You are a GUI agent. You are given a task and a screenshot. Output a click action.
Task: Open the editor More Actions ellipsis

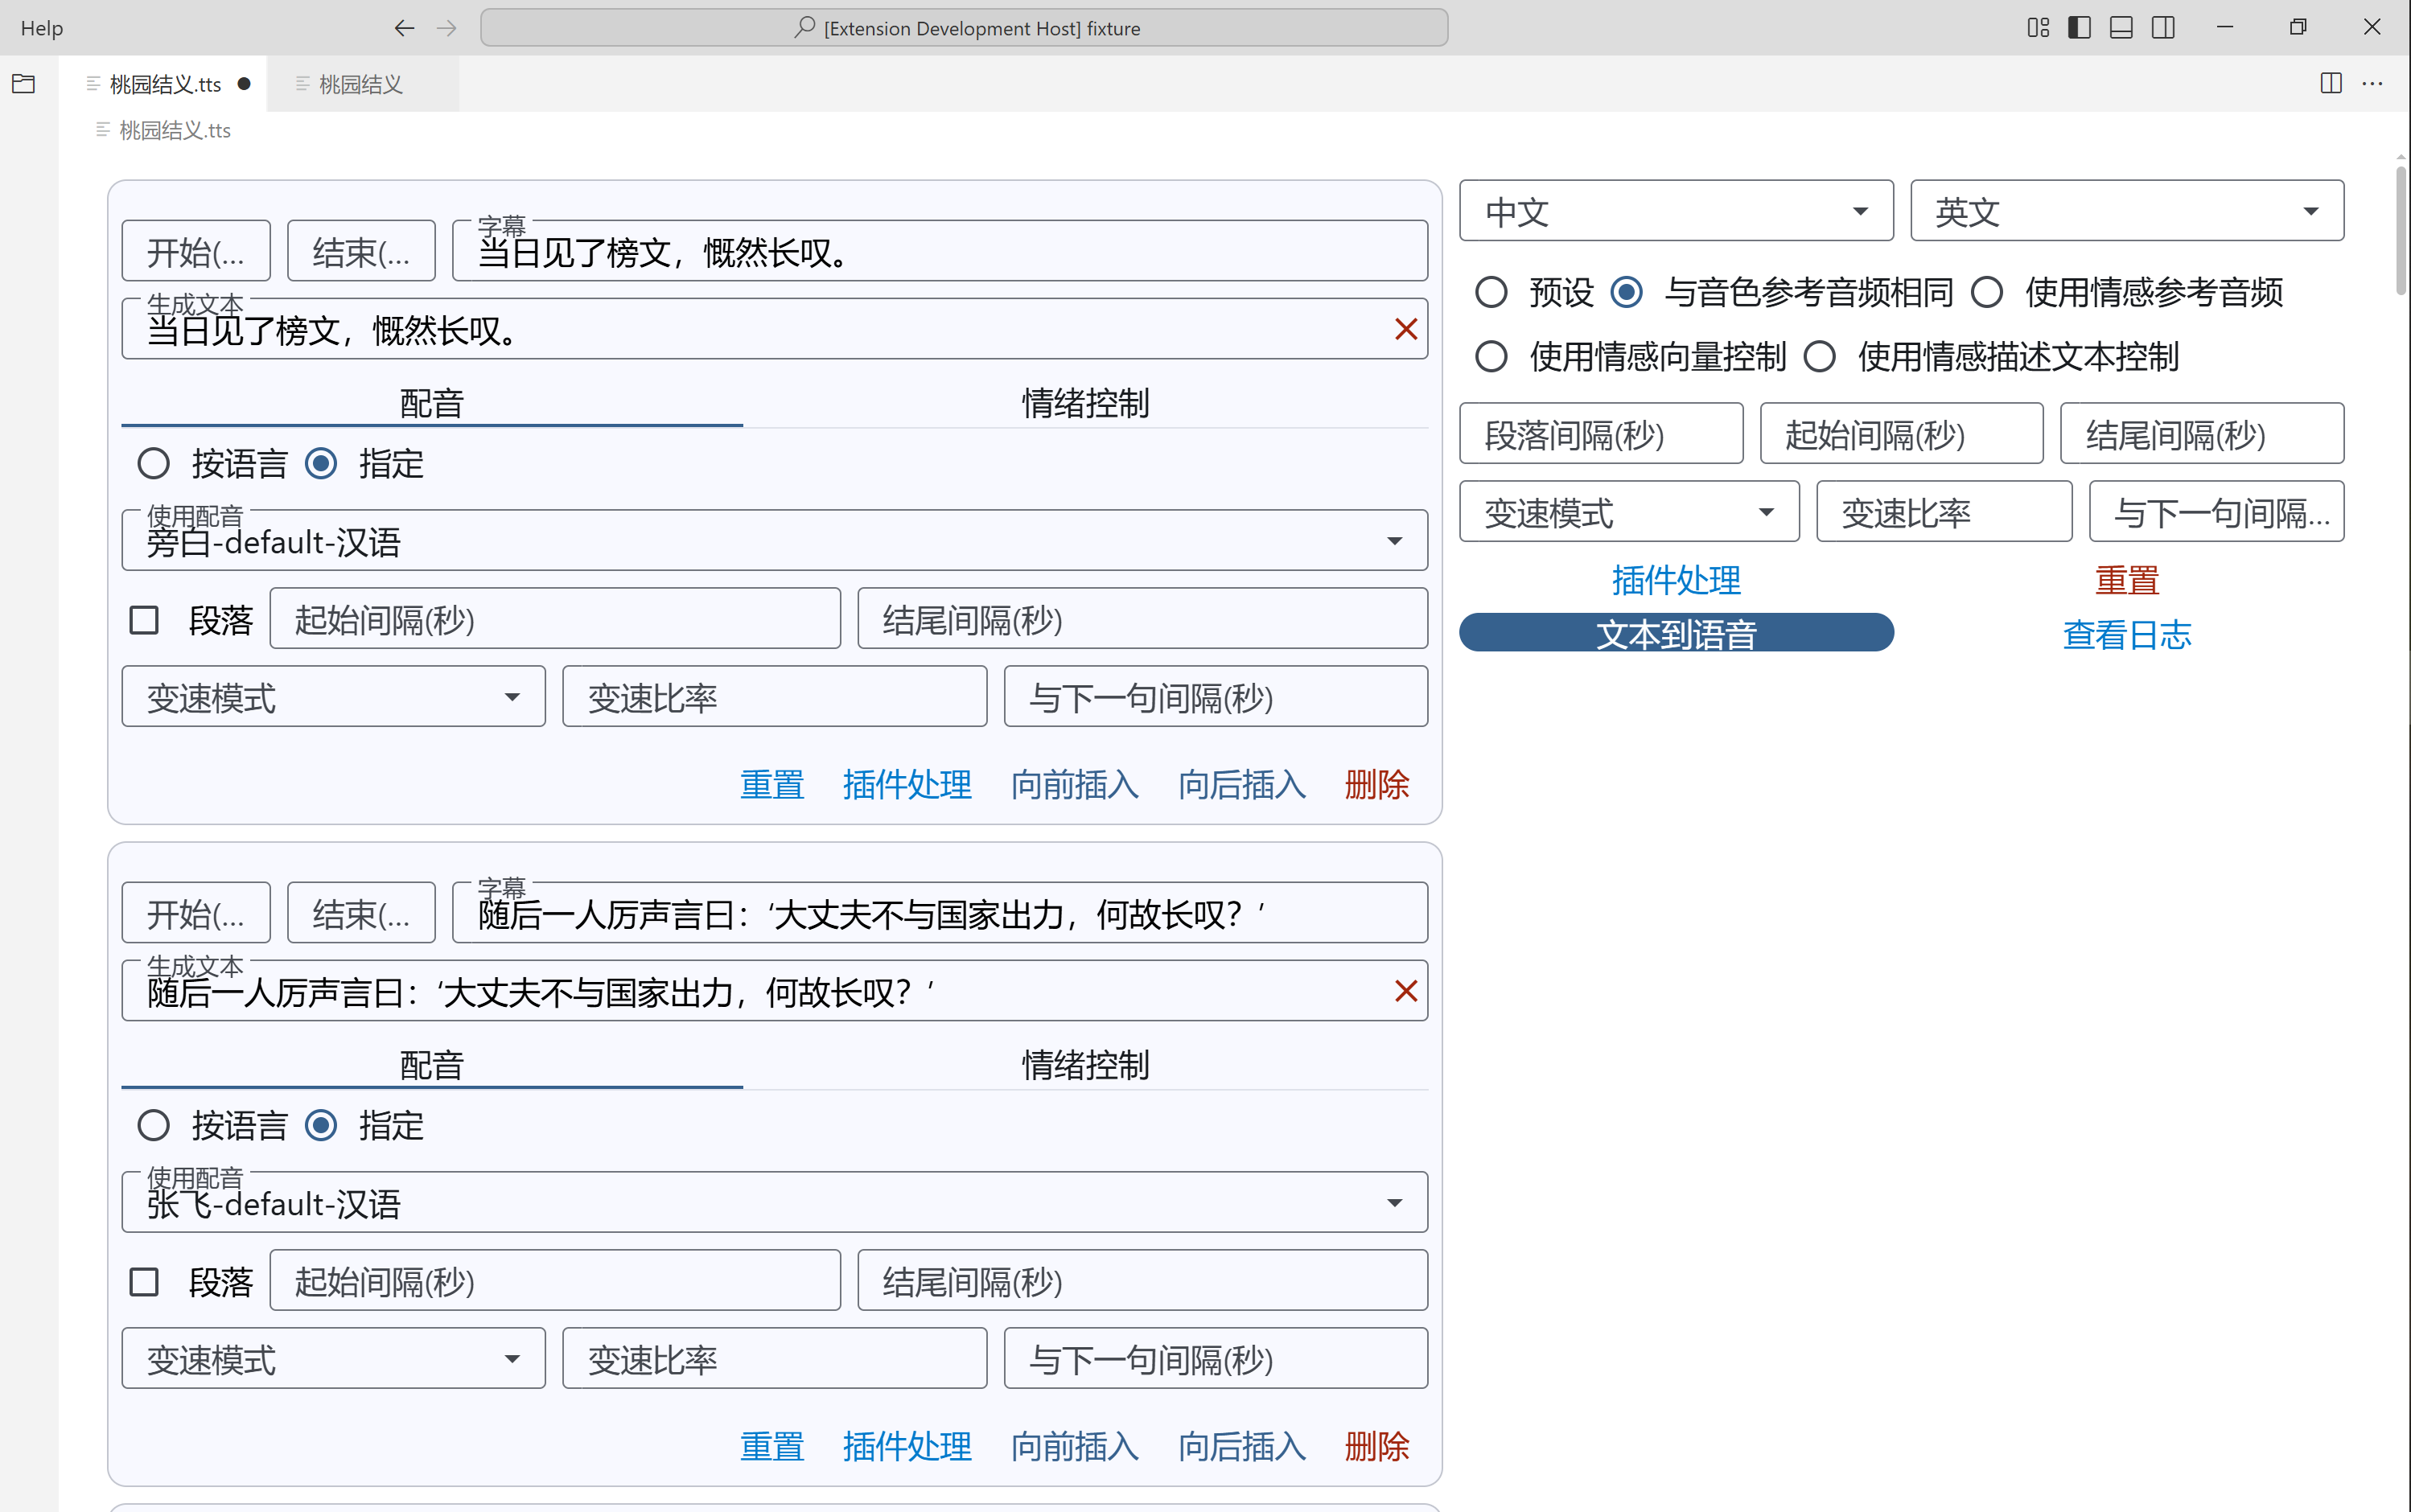2372,84
